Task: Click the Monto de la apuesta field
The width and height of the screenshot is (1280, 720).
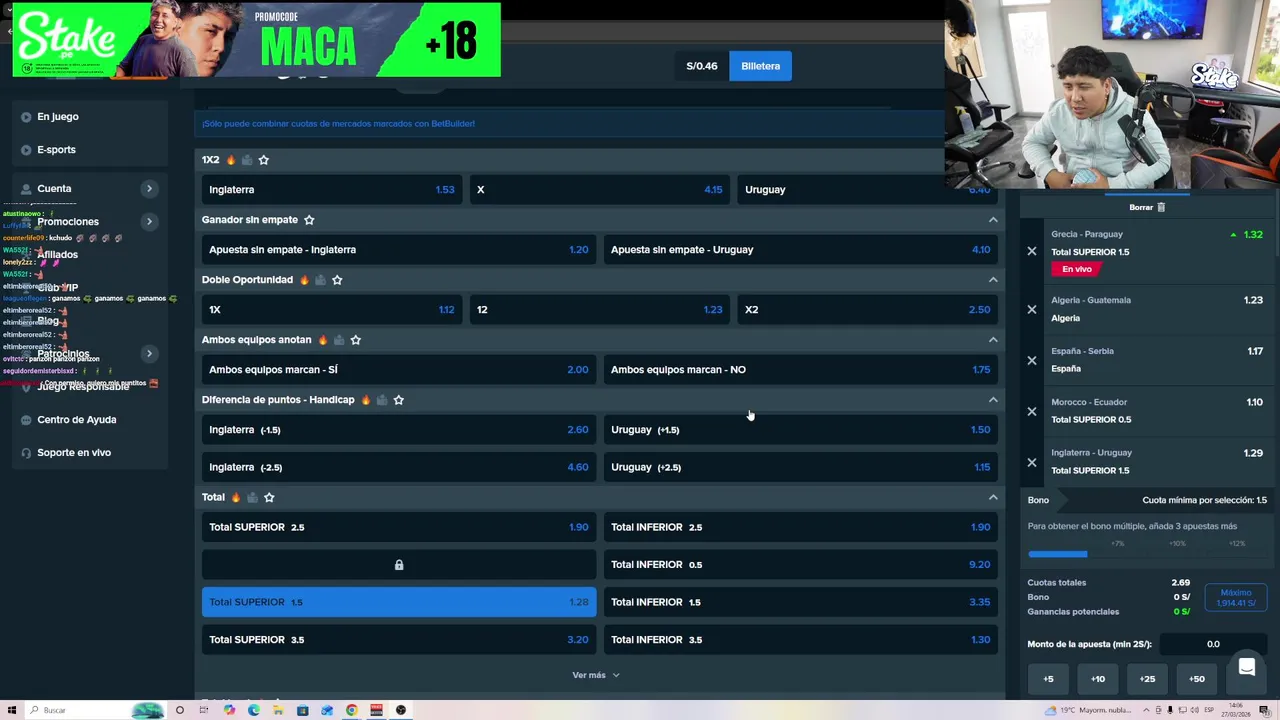Action: click(1212, 645)
